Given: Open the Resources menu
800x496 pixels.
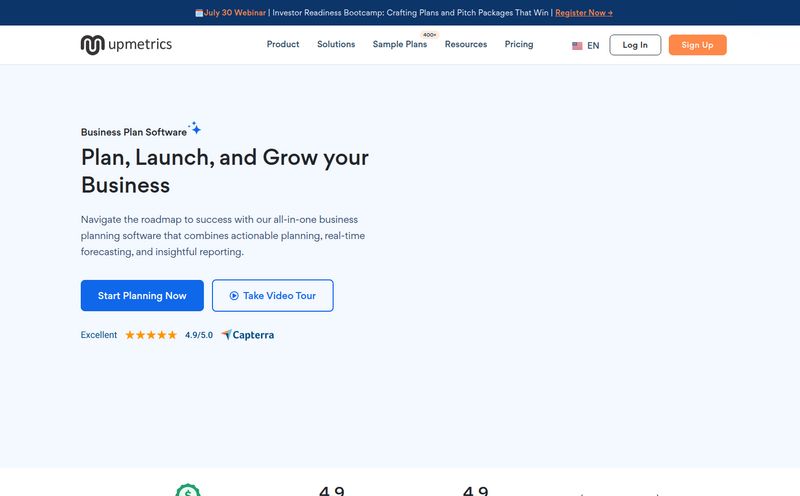Looking at the screenshot, I should click(466, 44).
